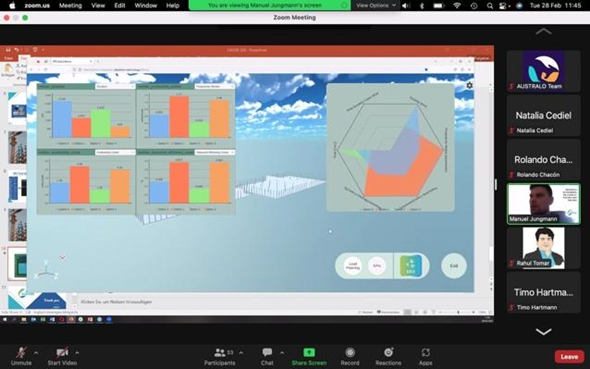Leave the meeting

pos(569,357)
